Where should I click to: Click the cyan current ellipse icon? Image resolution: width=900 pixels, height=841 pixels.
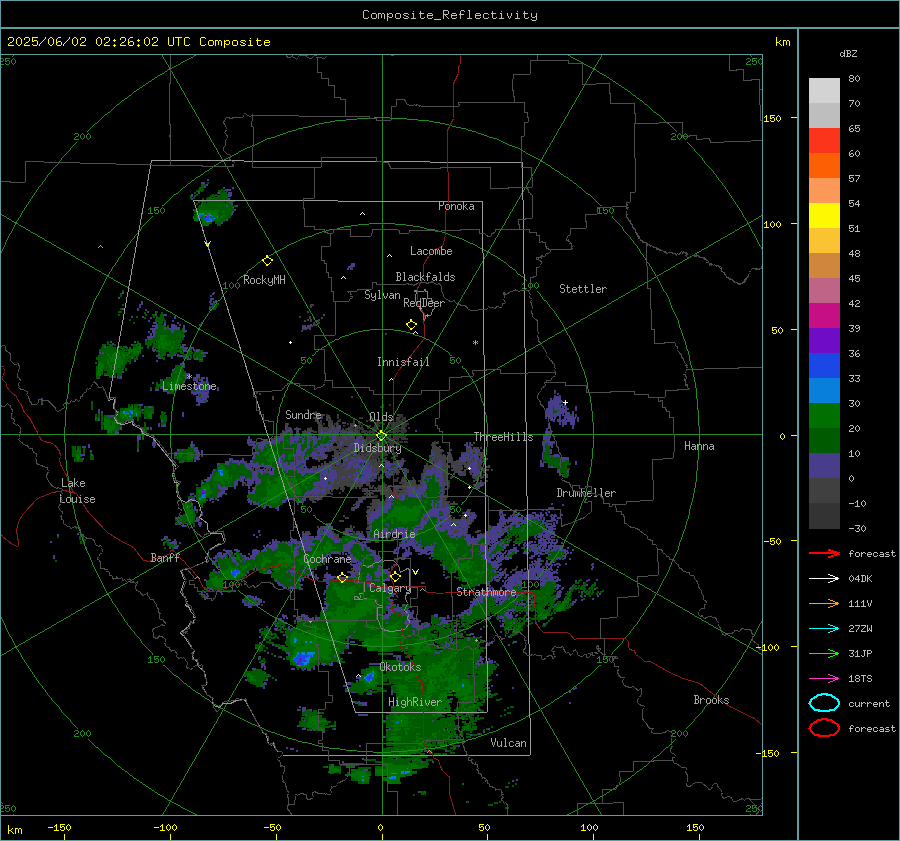(824, 703)
